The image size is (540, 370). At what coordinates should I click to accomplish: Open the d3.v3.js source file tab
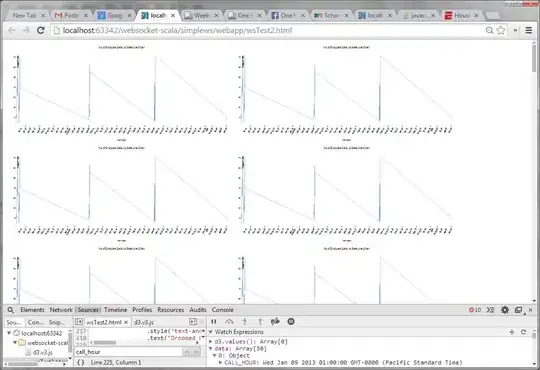(x=144, y=322)
